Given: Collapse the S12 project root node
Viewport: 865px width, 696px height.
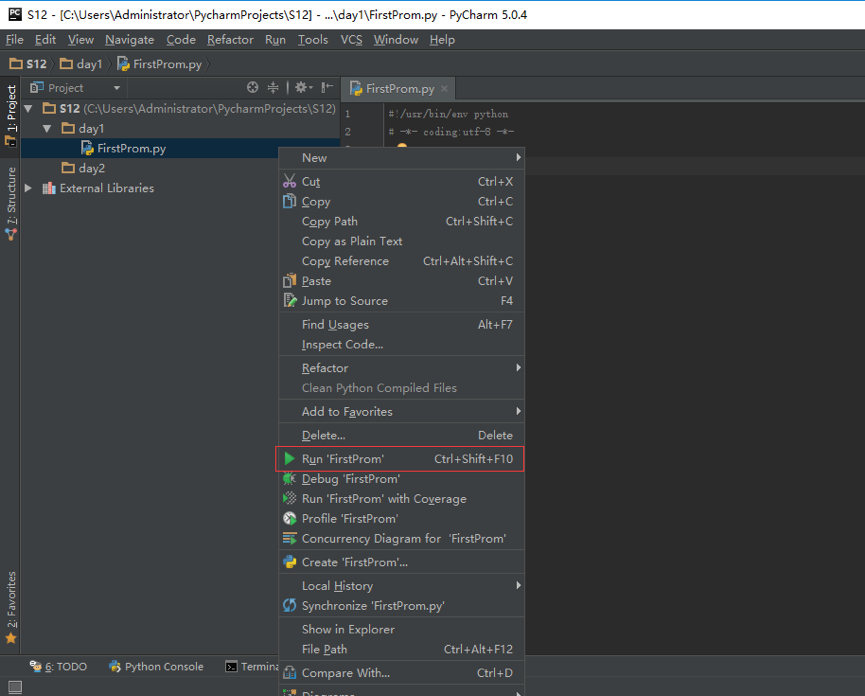Looking at the screenshot, I should pos(28,109).
